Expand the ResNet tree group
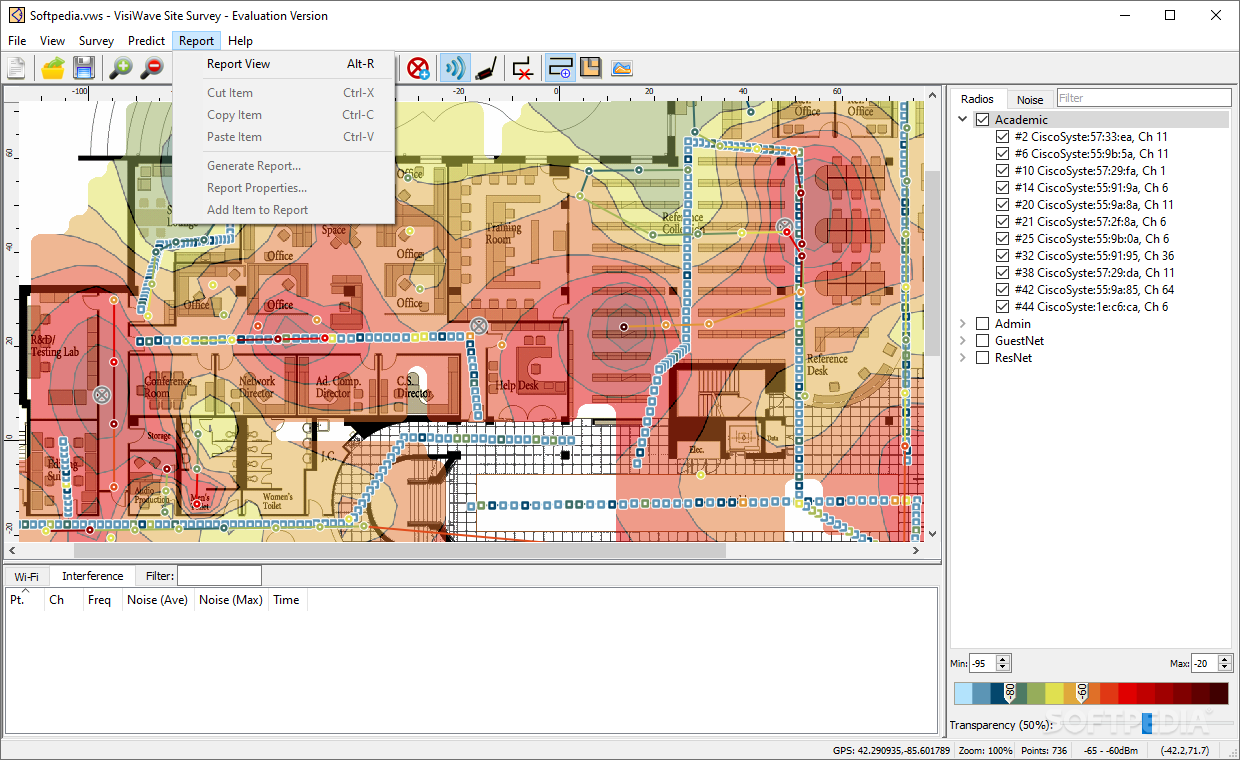This screenshot has width=1240, height=760. pos(963,358)
